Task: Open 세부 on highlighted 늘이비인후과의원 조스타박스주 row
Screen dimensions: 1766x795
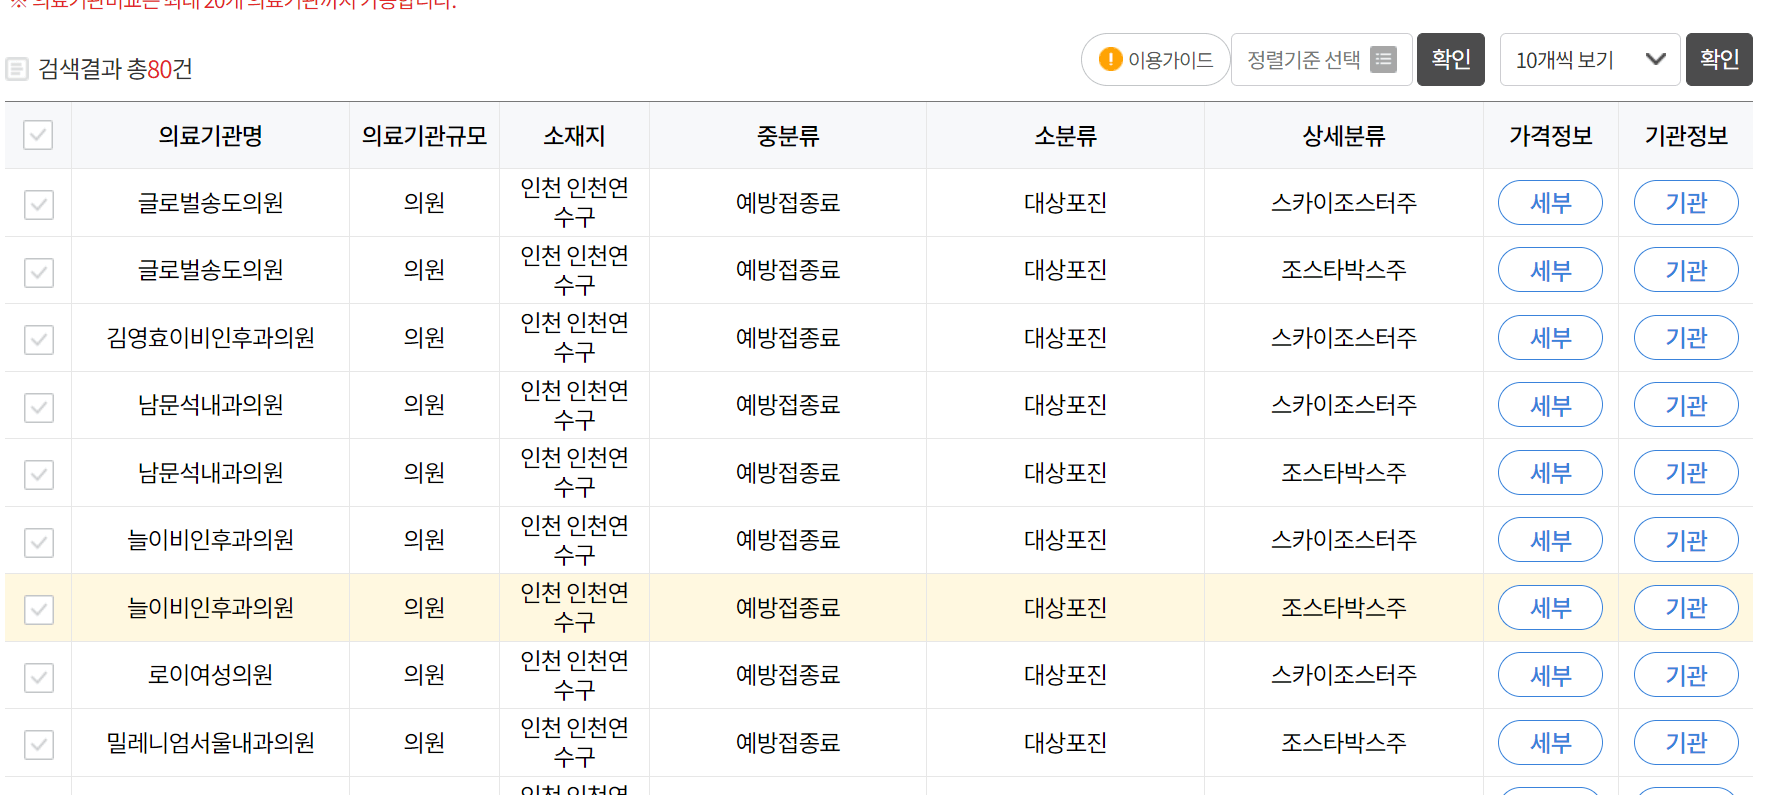Action: pyautogui.click(x=1550, y=608)
